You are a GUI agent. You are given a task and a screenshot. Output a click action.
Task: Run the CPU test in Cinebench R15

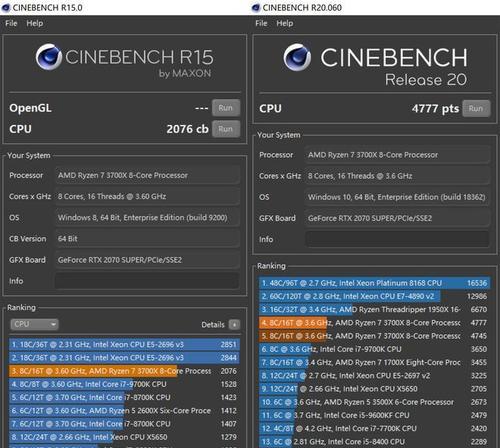coord(226,129)
